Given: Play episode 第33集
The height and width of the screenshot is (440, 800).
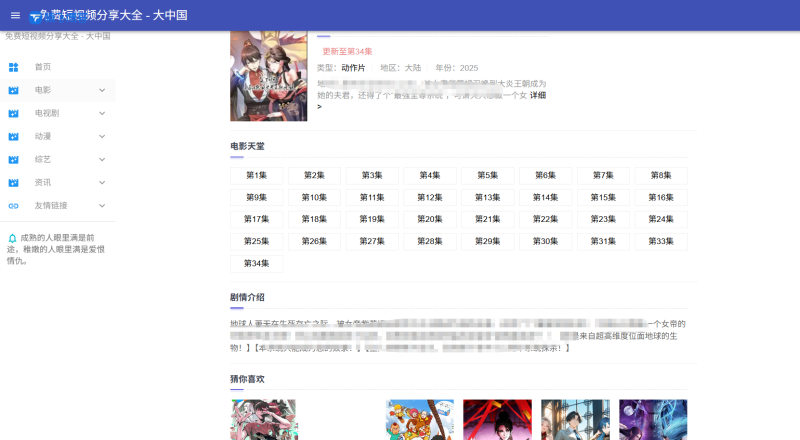Looking at the screenshot, I should click(x=661, y=241).
